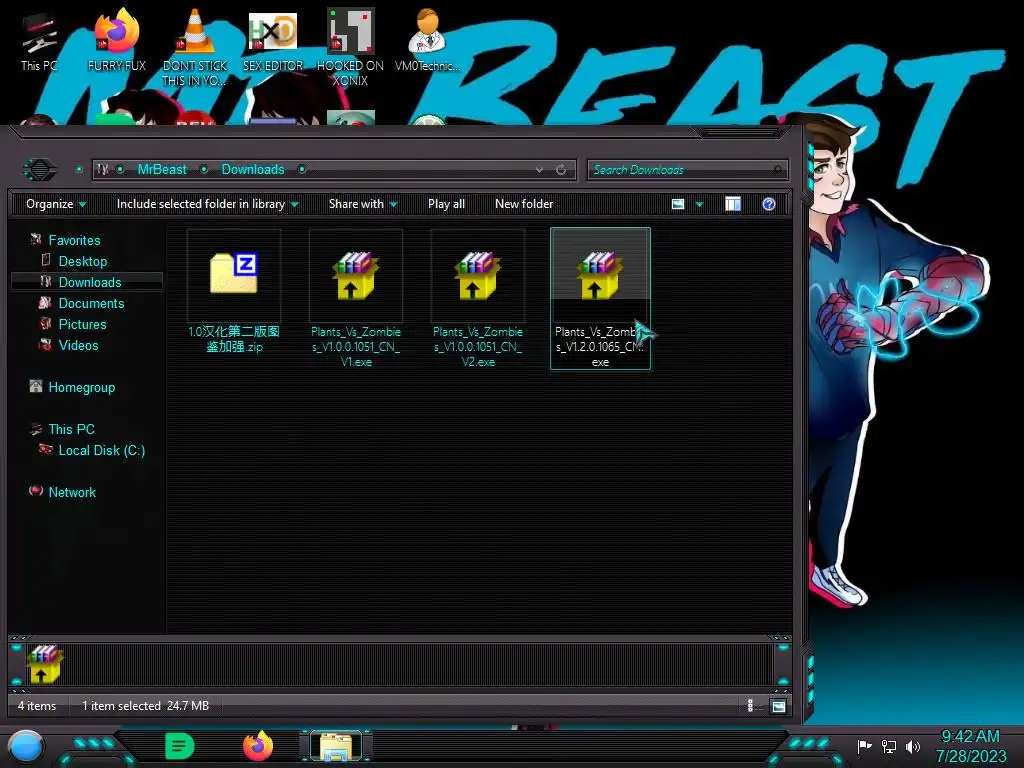Select Plants_Vs_Zombies_V1.0.0.1051_CN_V1.exe icon

pos(356,275)
